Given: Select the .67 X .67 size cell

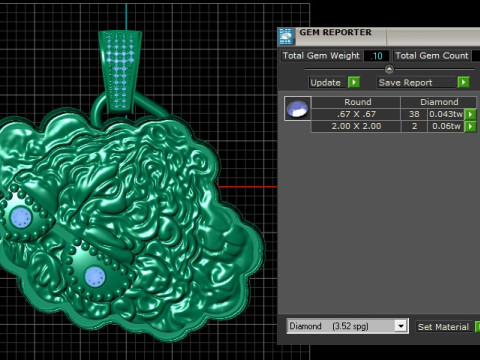Looking at the screenshot, I should pos(356,114).
